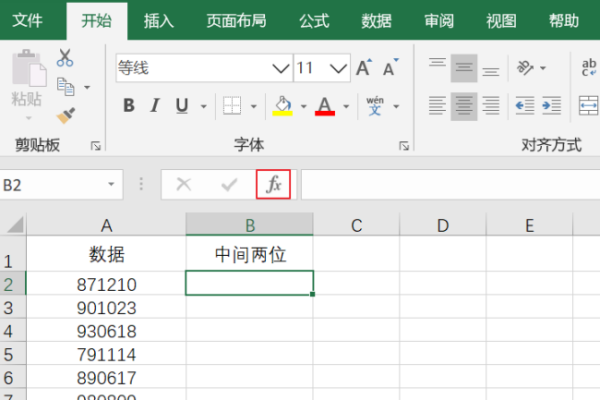Apply red font color
The image size is (600, 400).
[x=325, y=106]
